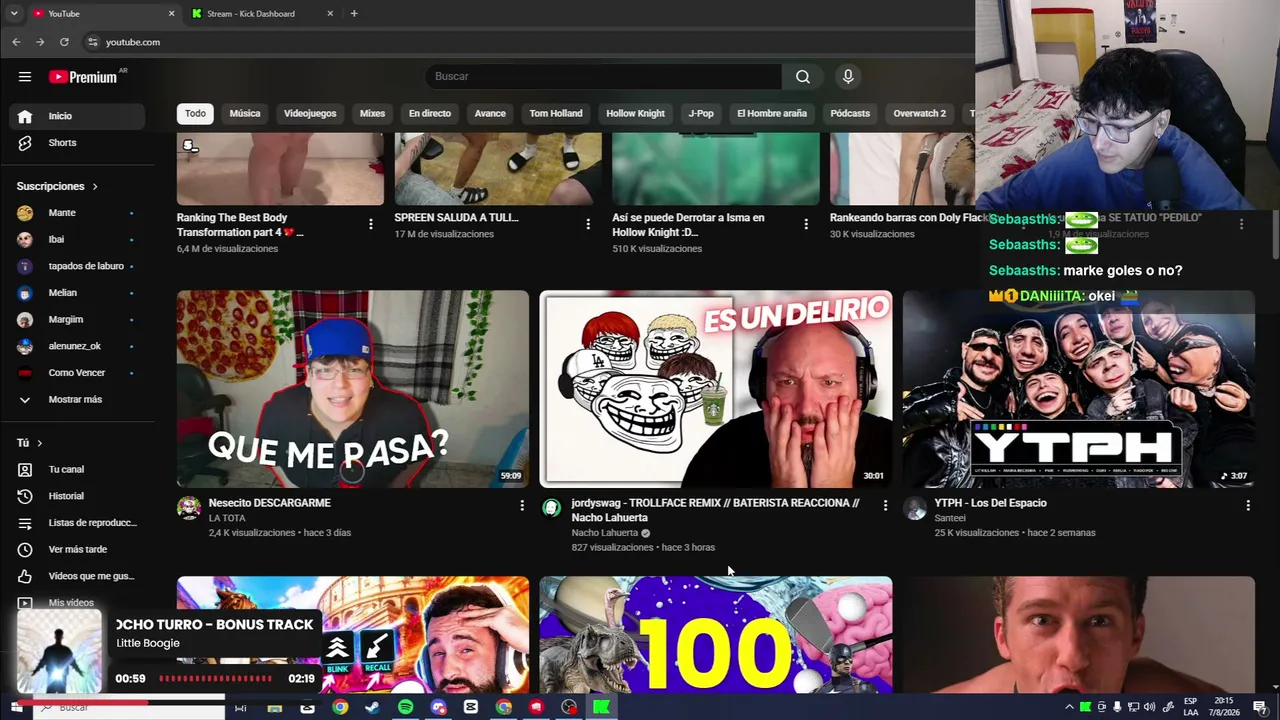Screen dimensions: 1280x720
Task: Select the Todo filter chip
Action: [195, 114]
